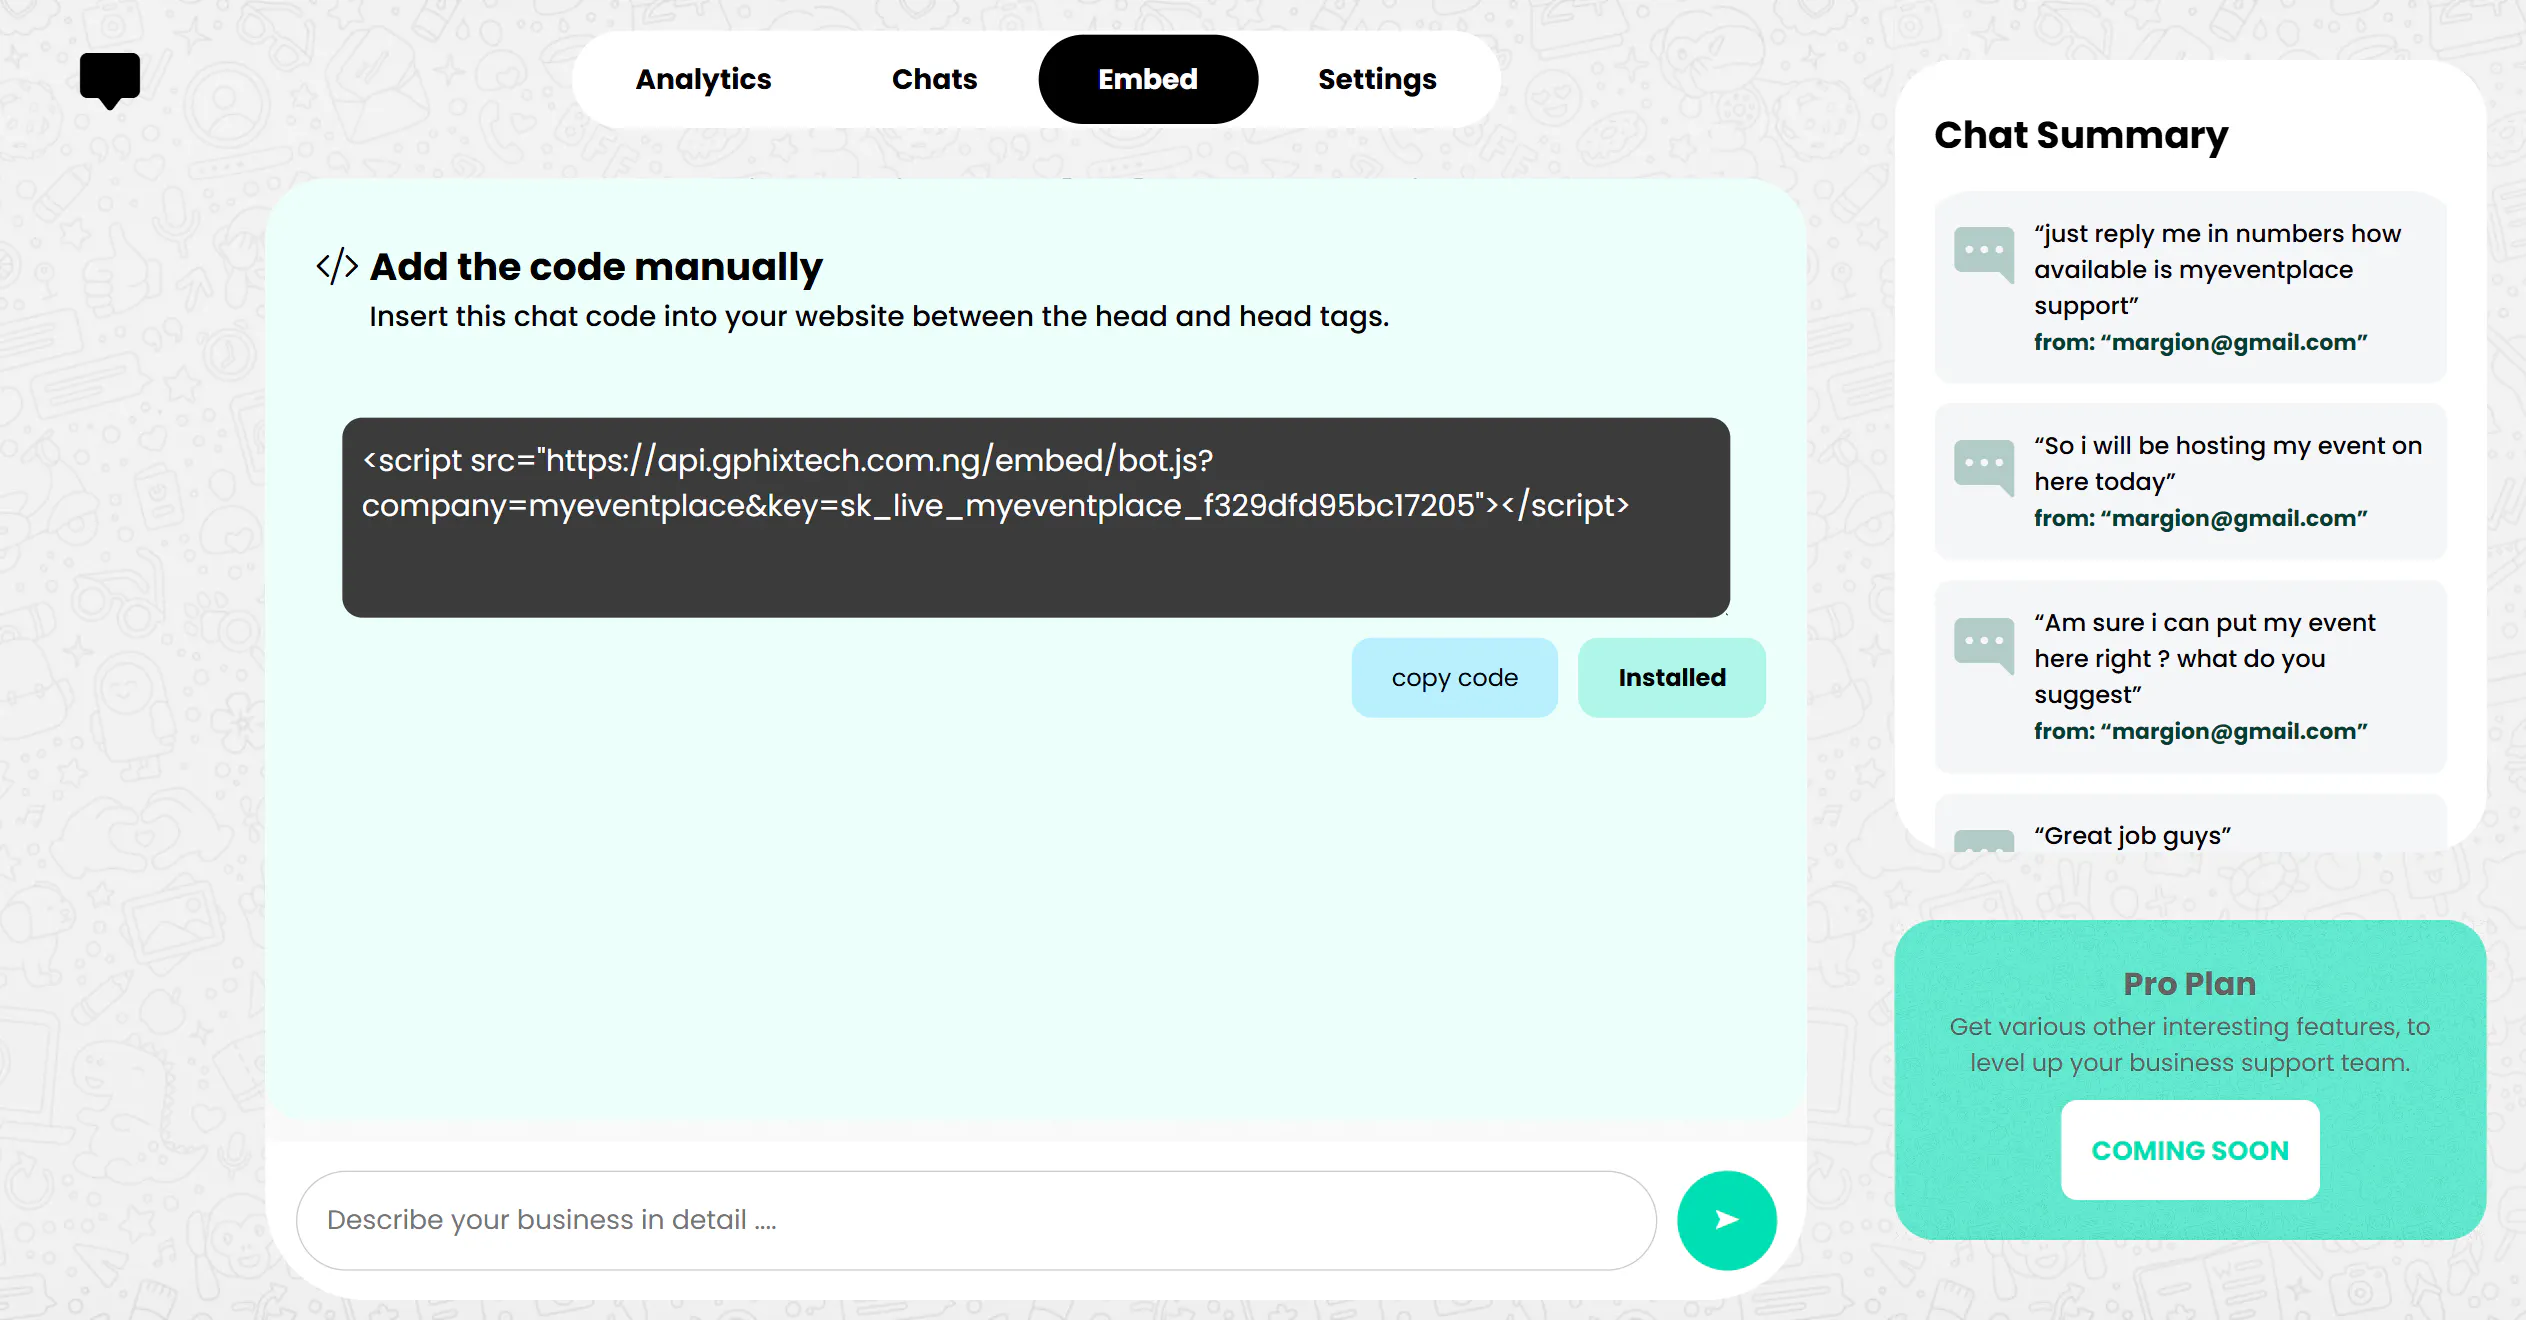Open the Analytics tab
The width and height of the screenshot is (2526, 1320).
(x=703, y=79)
